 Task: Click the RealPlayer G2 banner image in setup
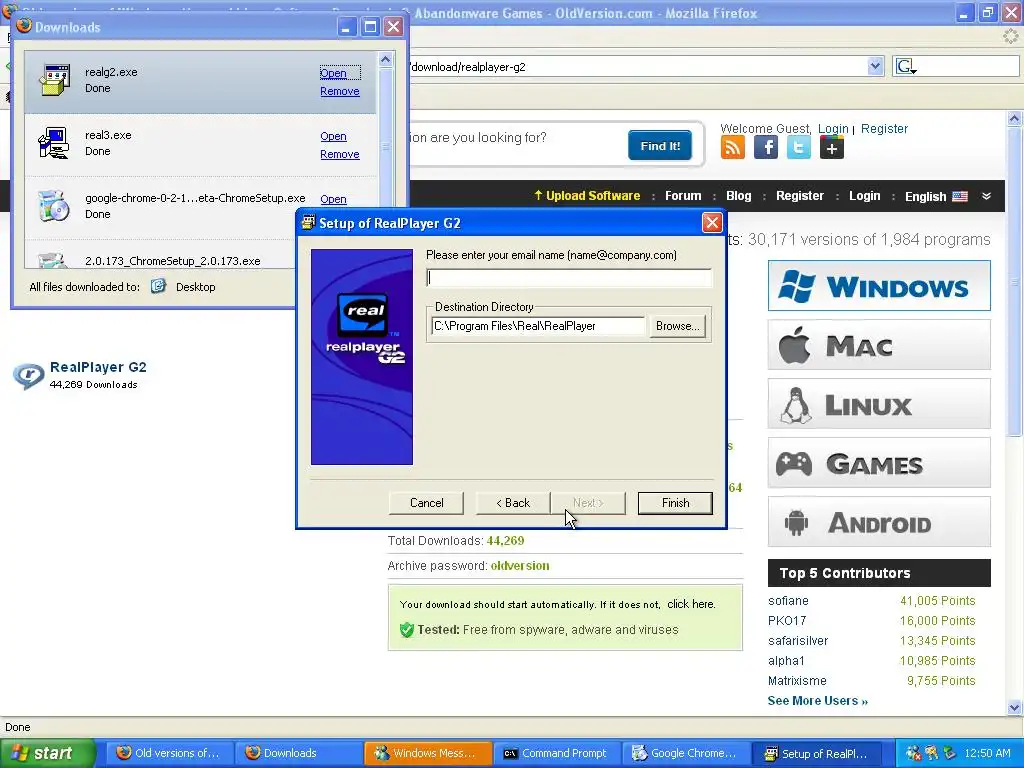pos(362,357)
